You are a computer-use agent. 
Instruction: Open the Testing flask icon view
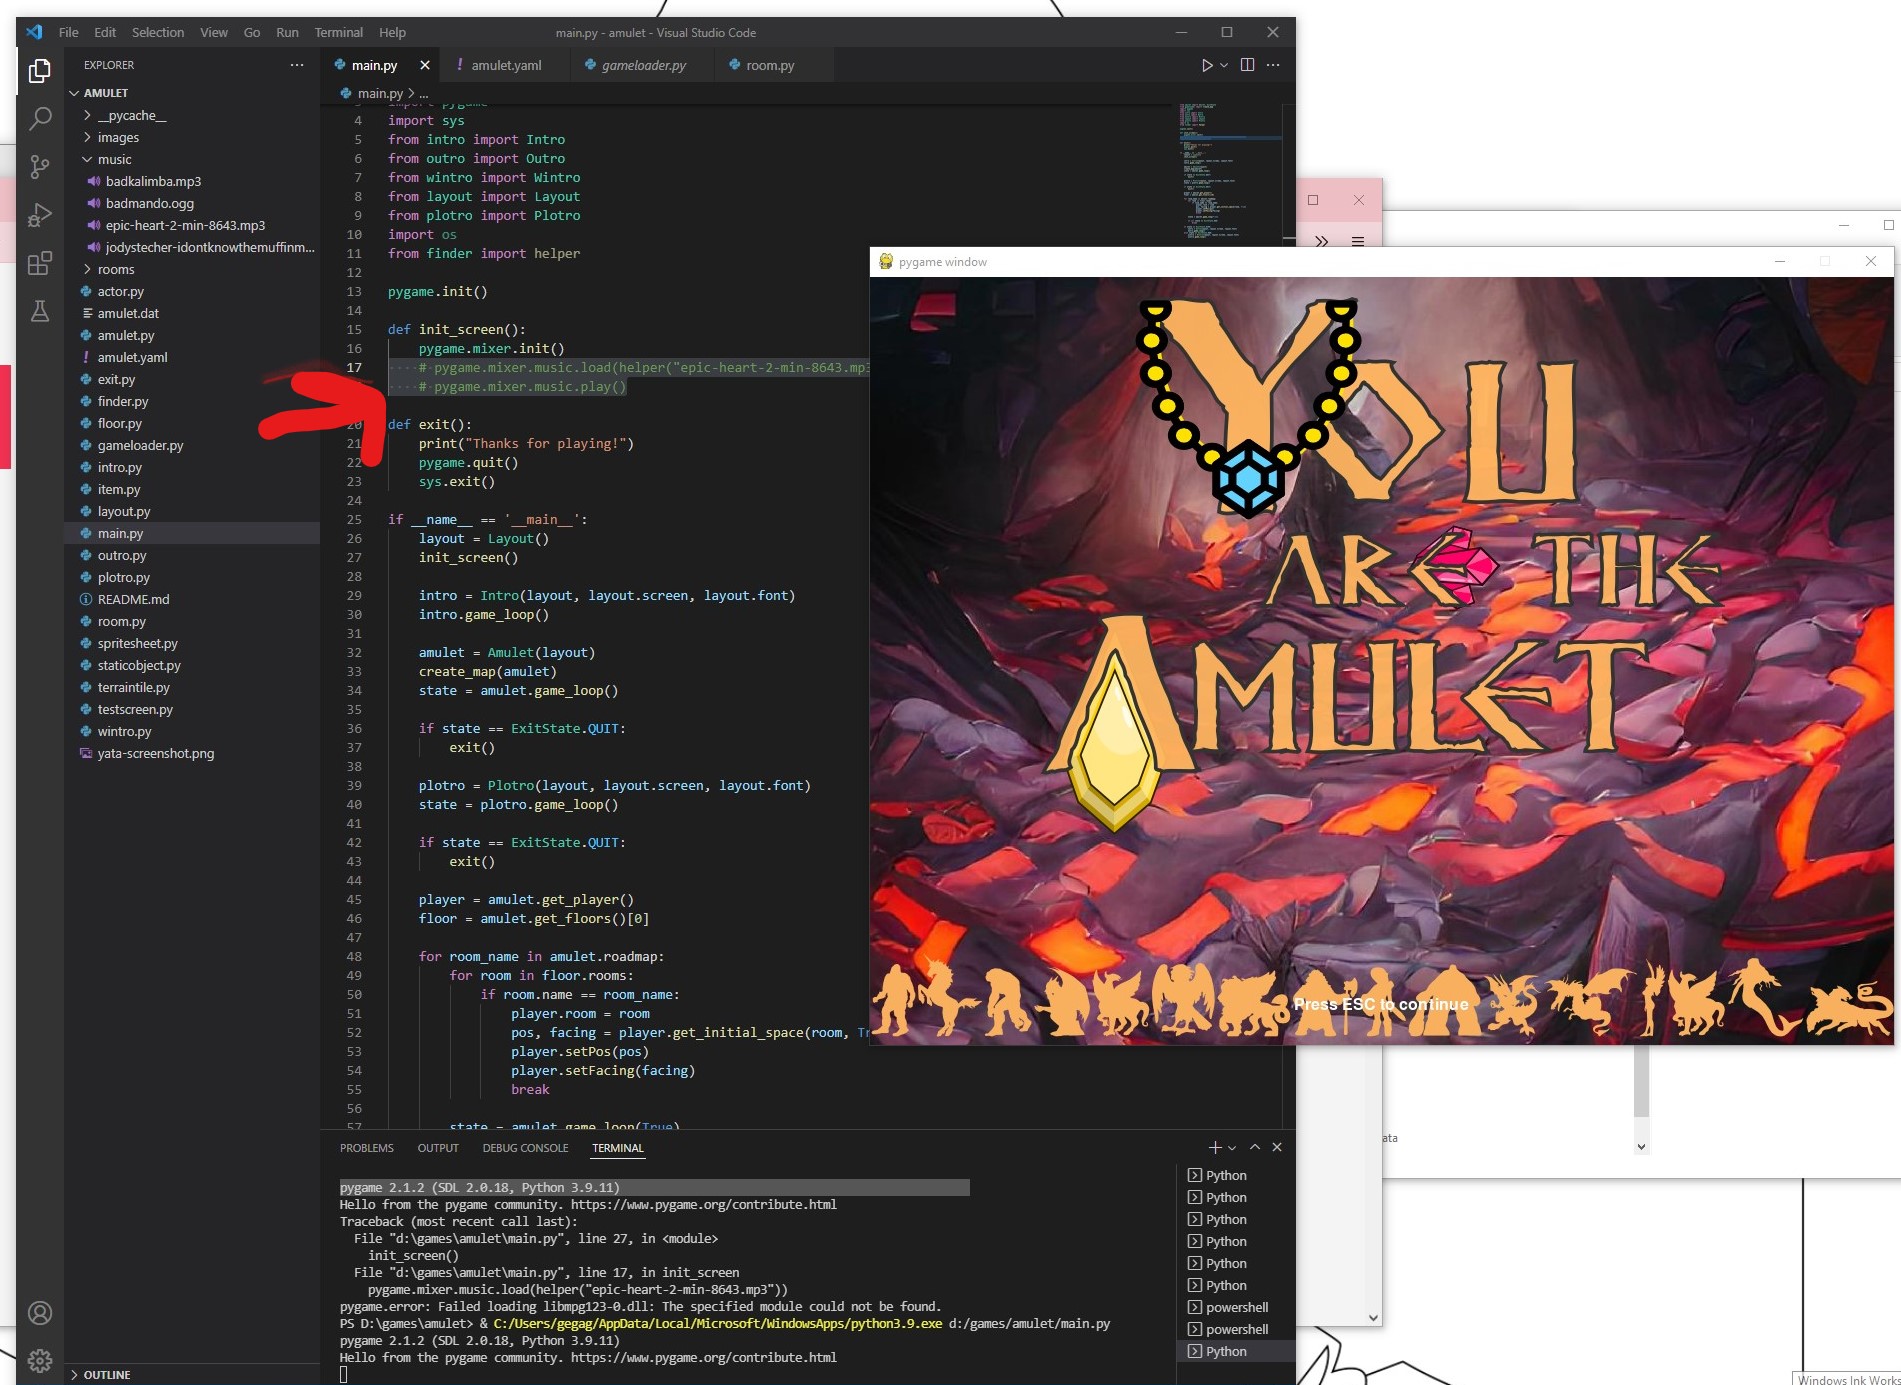[40, 312]
